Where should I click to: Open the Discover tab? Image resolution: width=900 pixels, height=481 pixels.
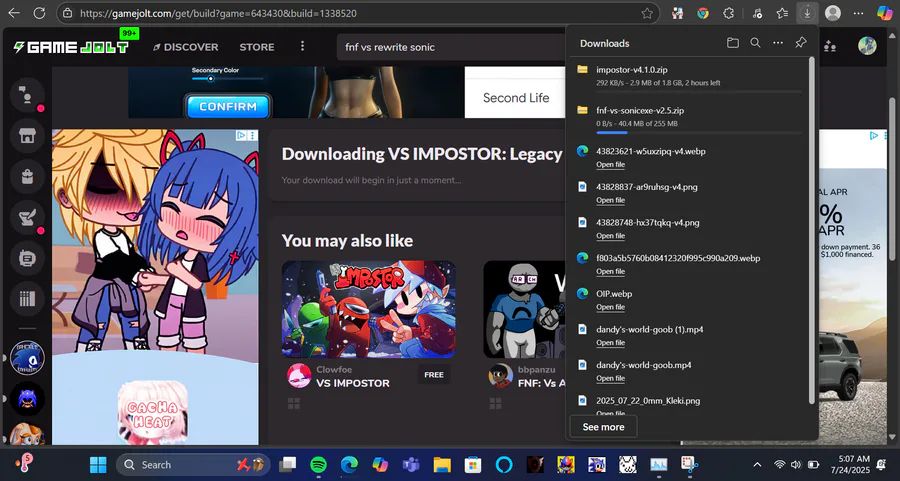click(x=185, y=47)
